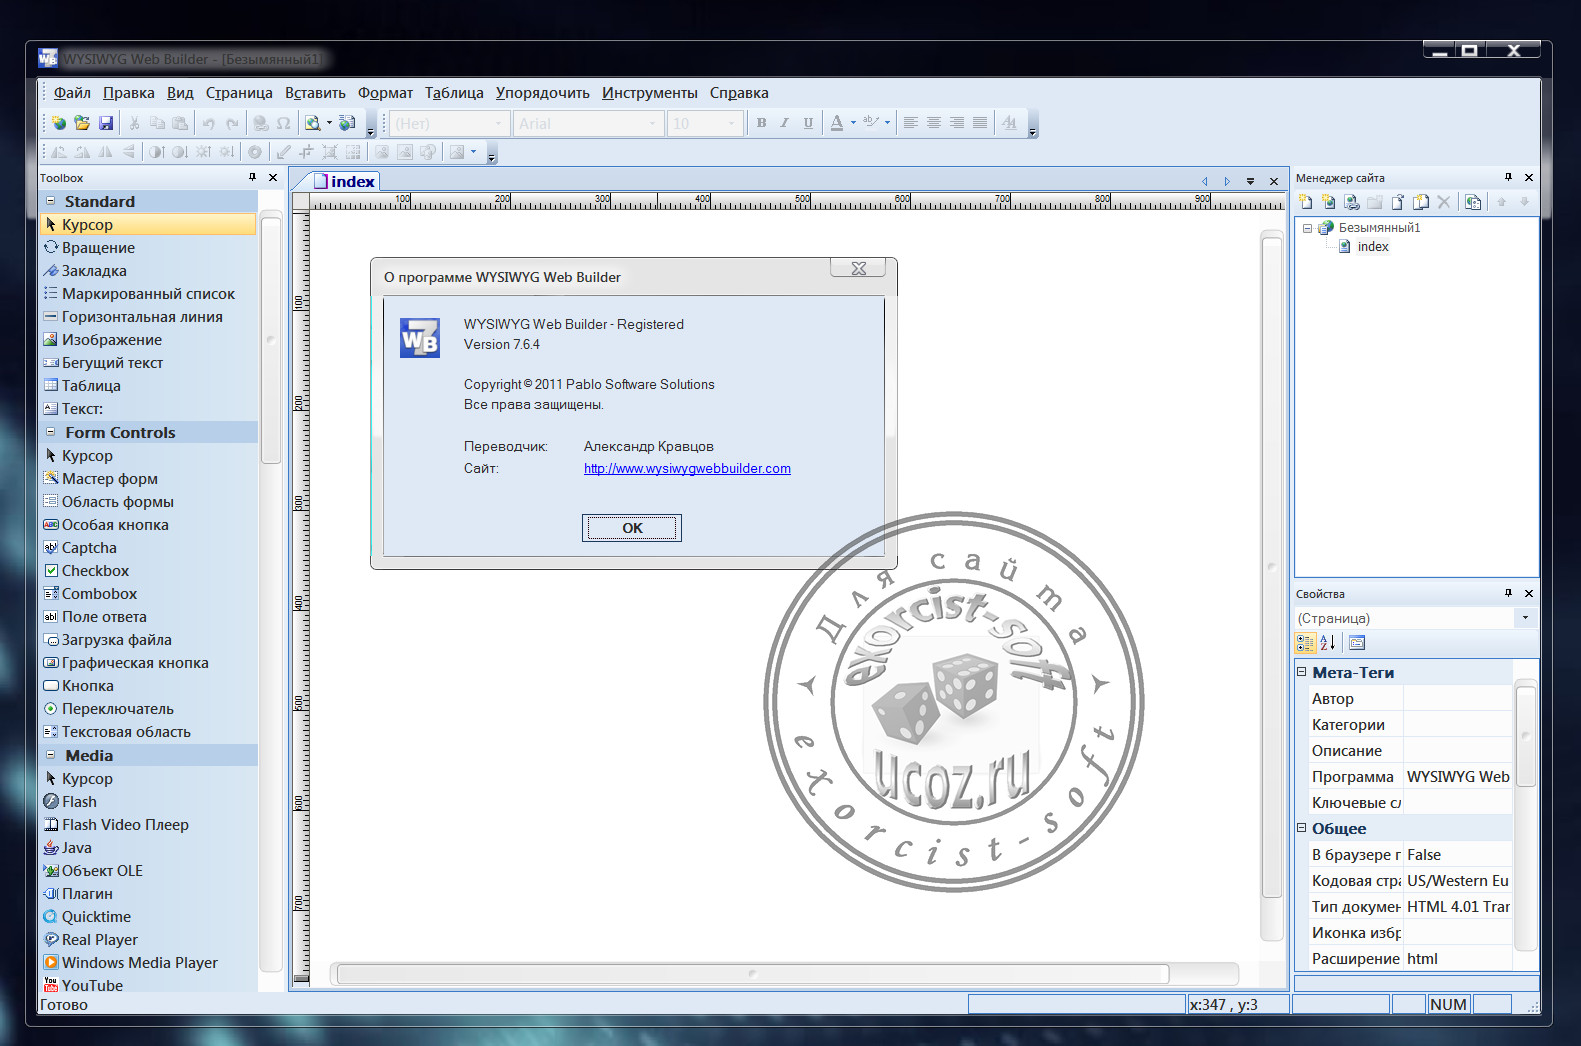This screenshot has width=1581, height=1046.
Task: Collapse the Общее property group
Action: 1302,828
